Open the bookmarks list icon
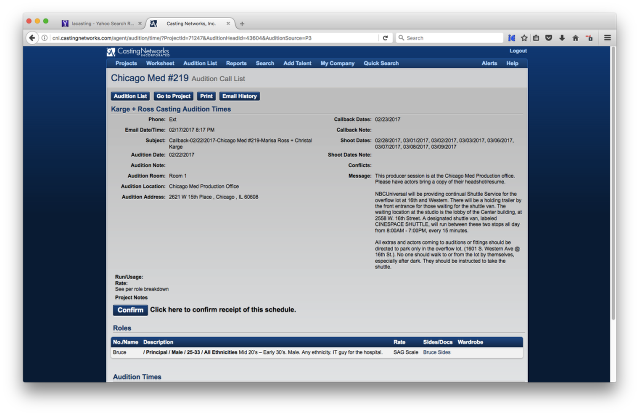Image resolution: width=640 pixels, height=416 pixels. coord(536,38)
